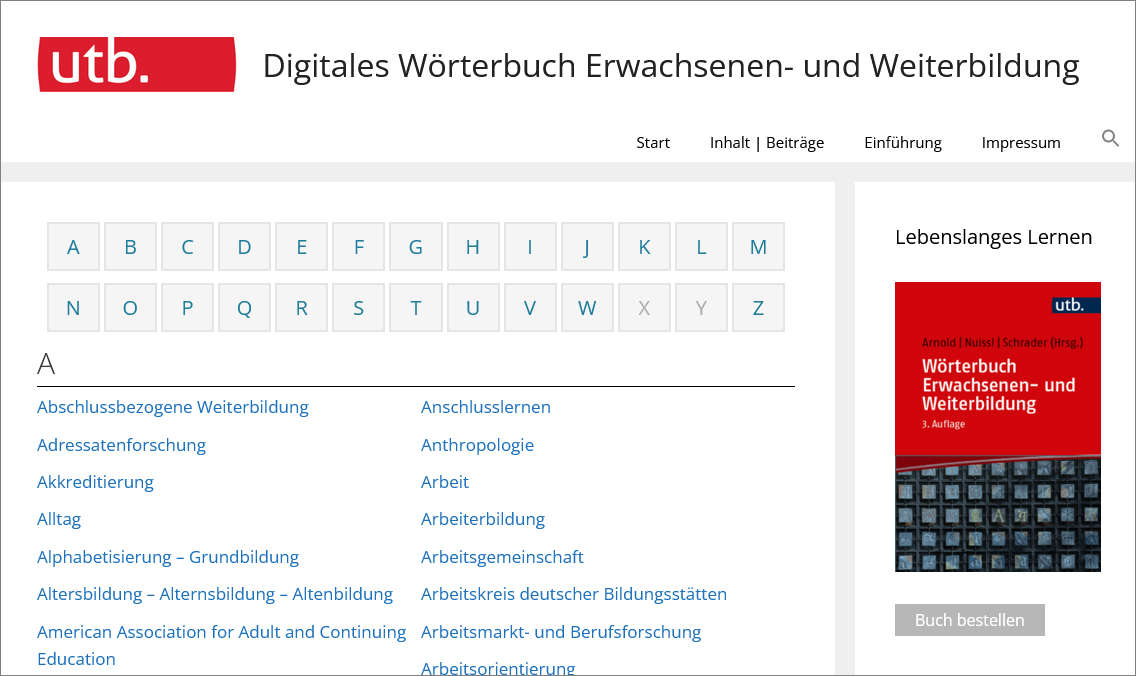Jump to letter H entries
1136x676 pixels.
473,247
